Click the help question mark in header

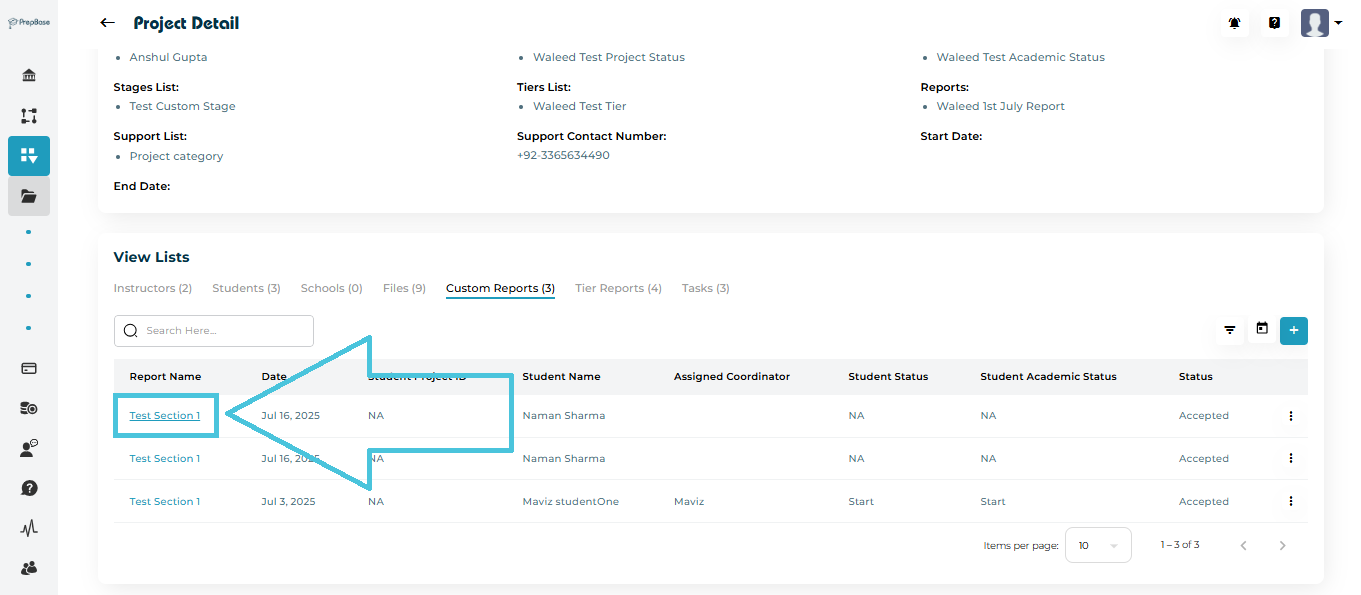(x=1274, y=23)
